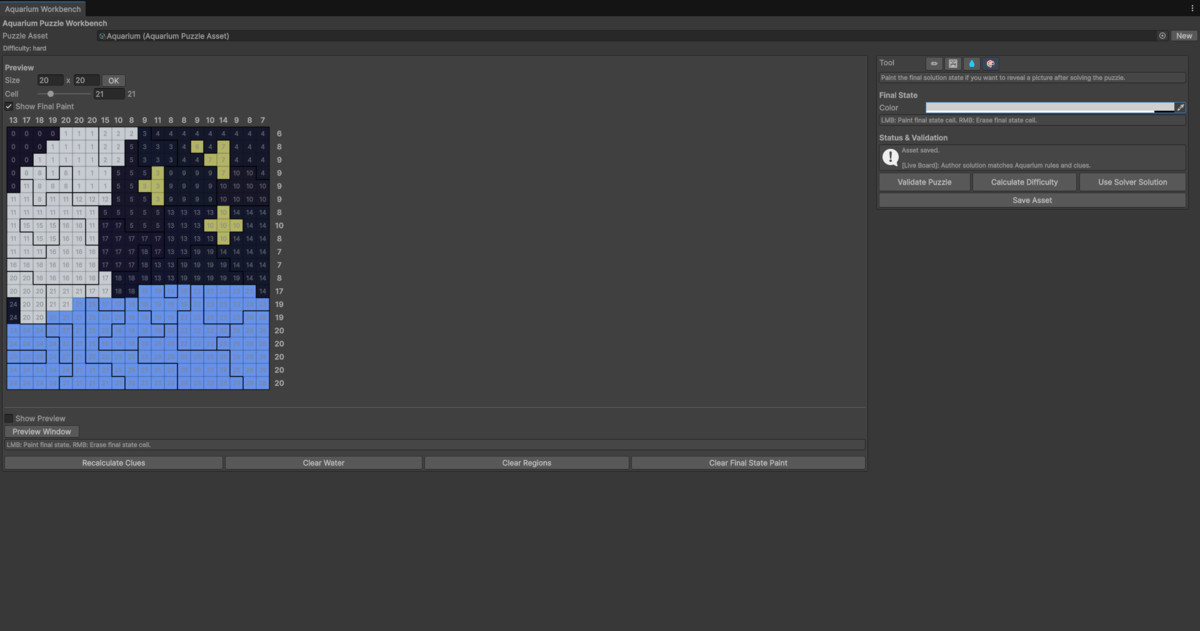Select the region grid tool icon
This screenshot has width=1200, height=631.
point(953,63)
